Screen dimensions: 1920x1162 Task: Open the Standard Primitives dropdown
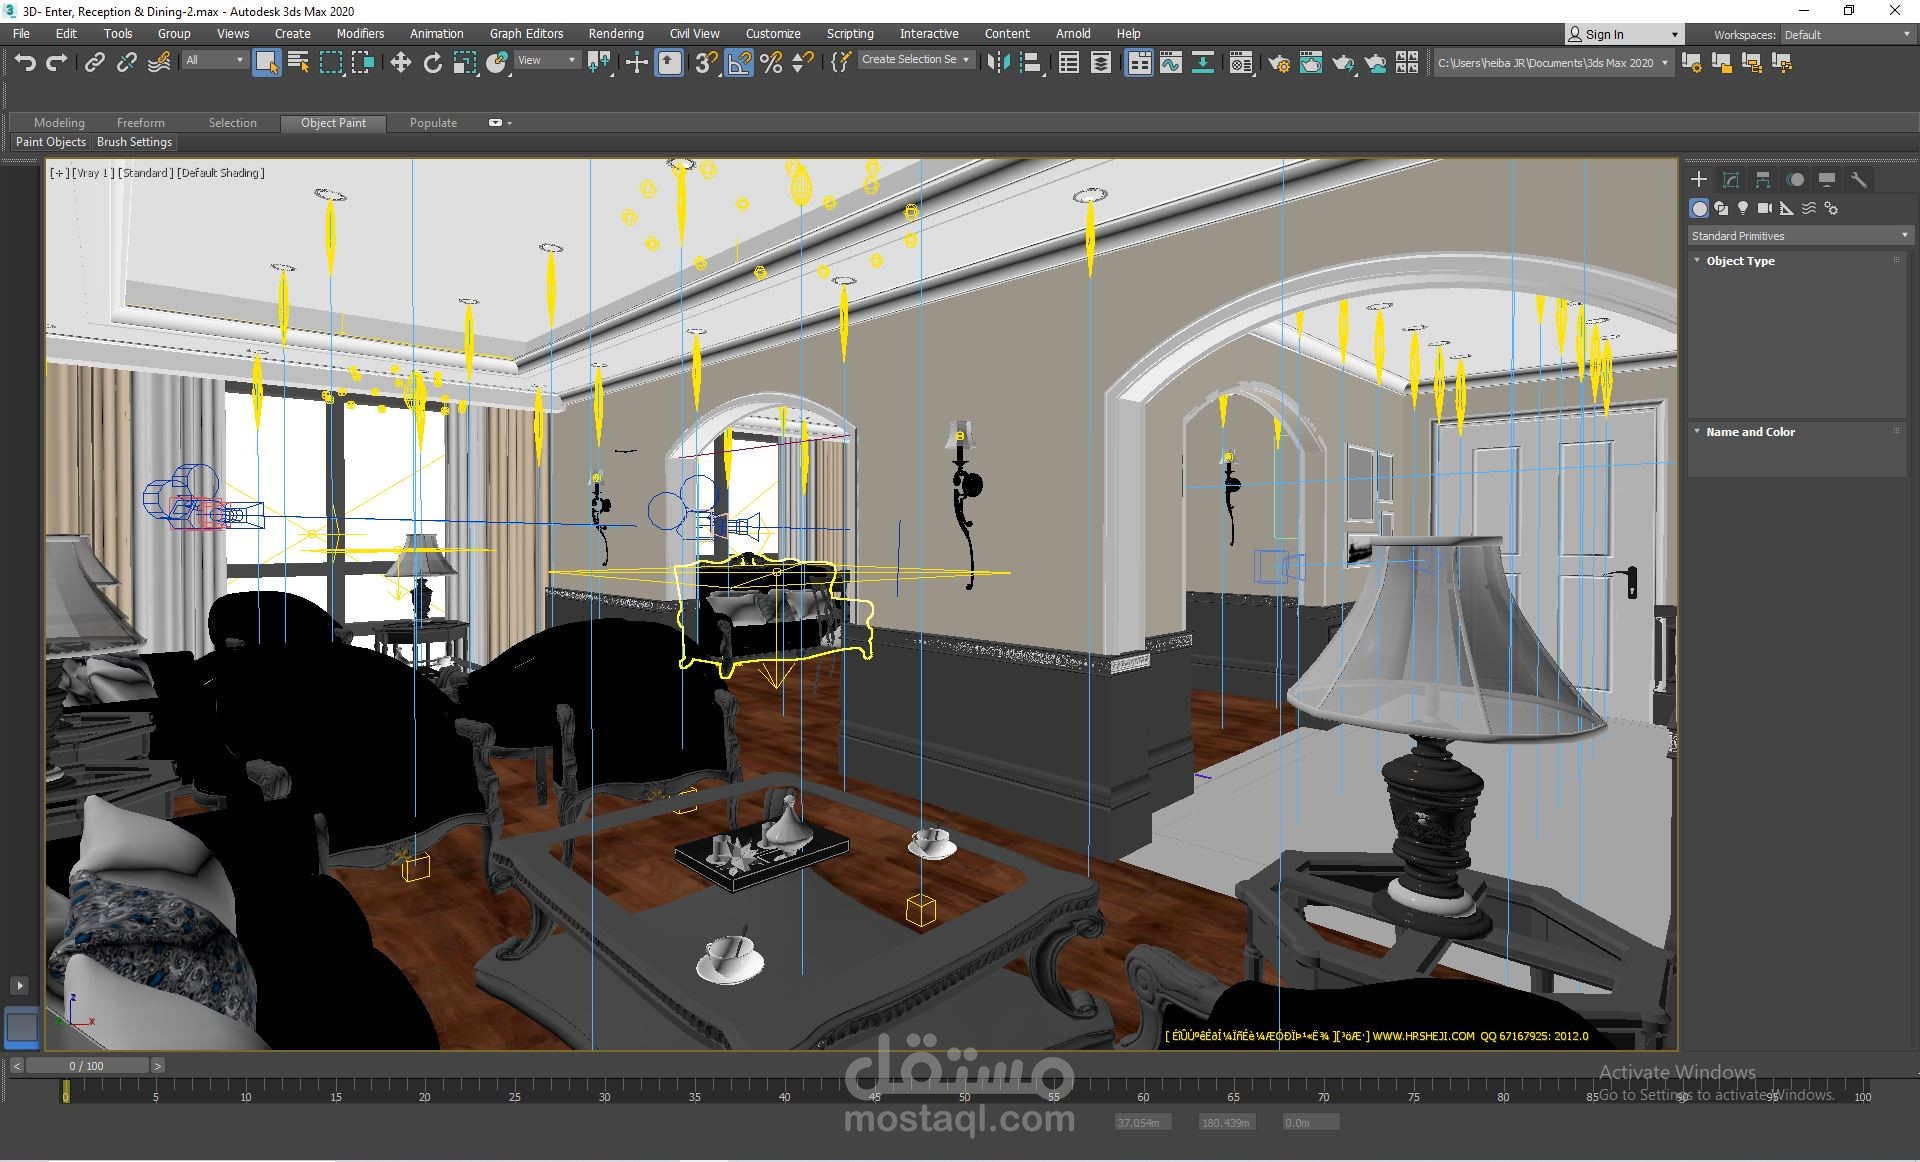[1799, 236]
